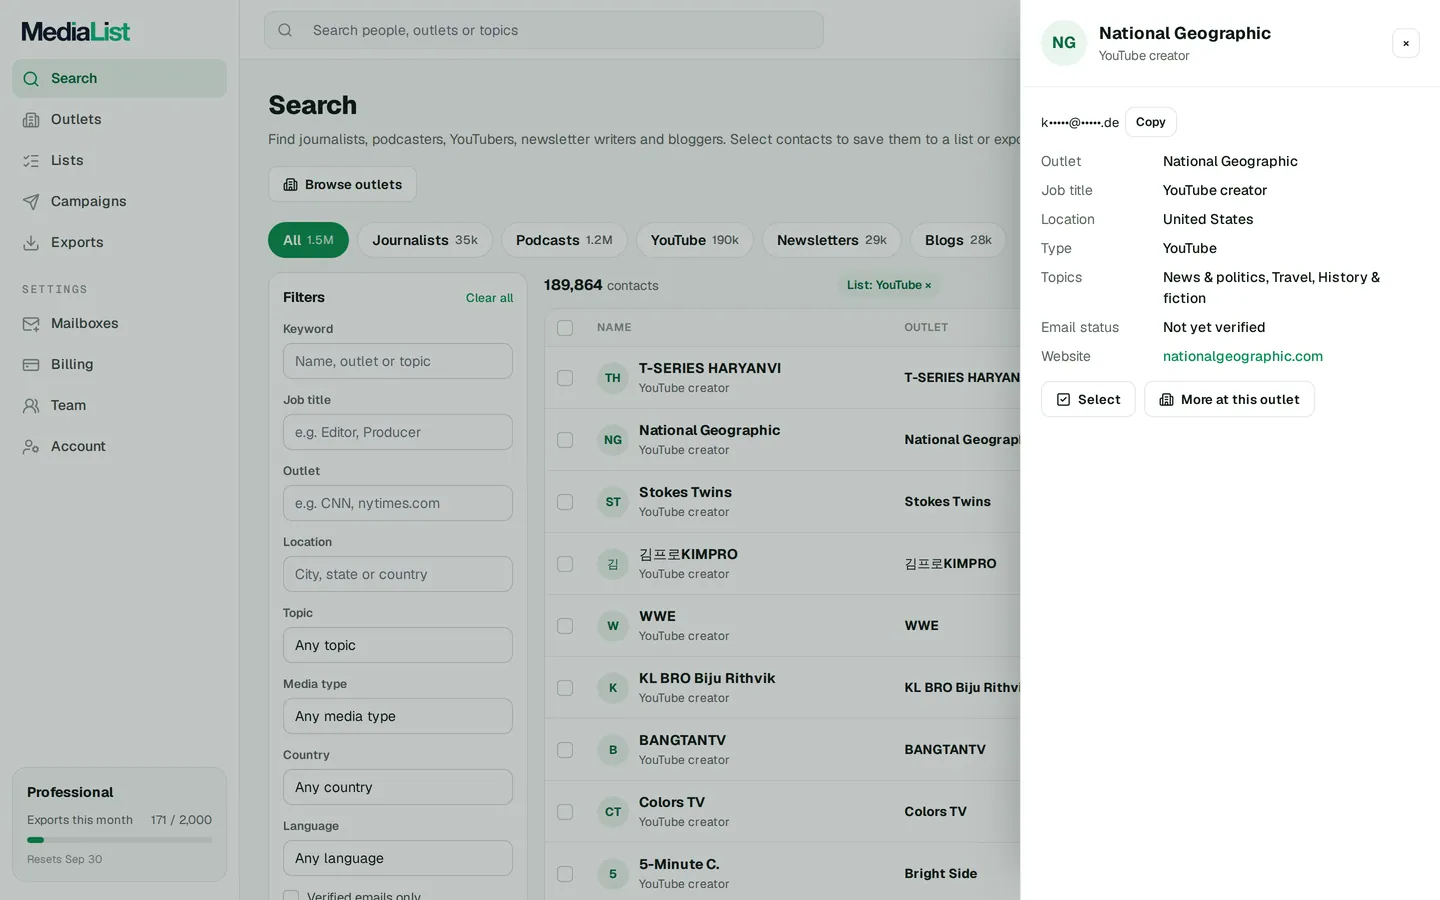Open the Any media type dropdown

point(398,716)
